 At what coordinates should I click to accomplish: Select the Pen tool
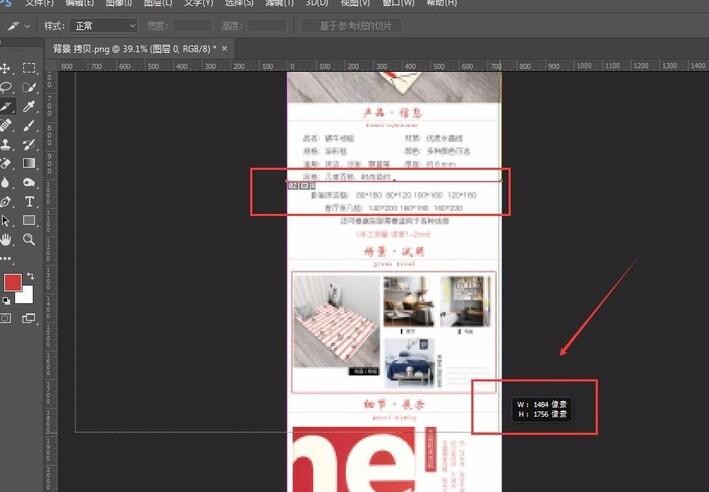point(6,201)
